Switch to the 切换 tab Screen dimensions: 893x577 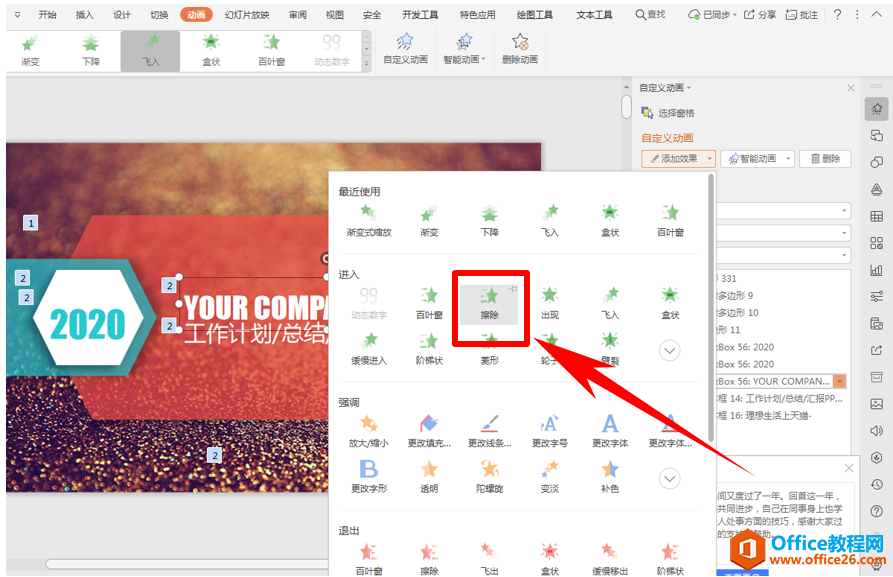pyautogui.click(x=159, y=15)
